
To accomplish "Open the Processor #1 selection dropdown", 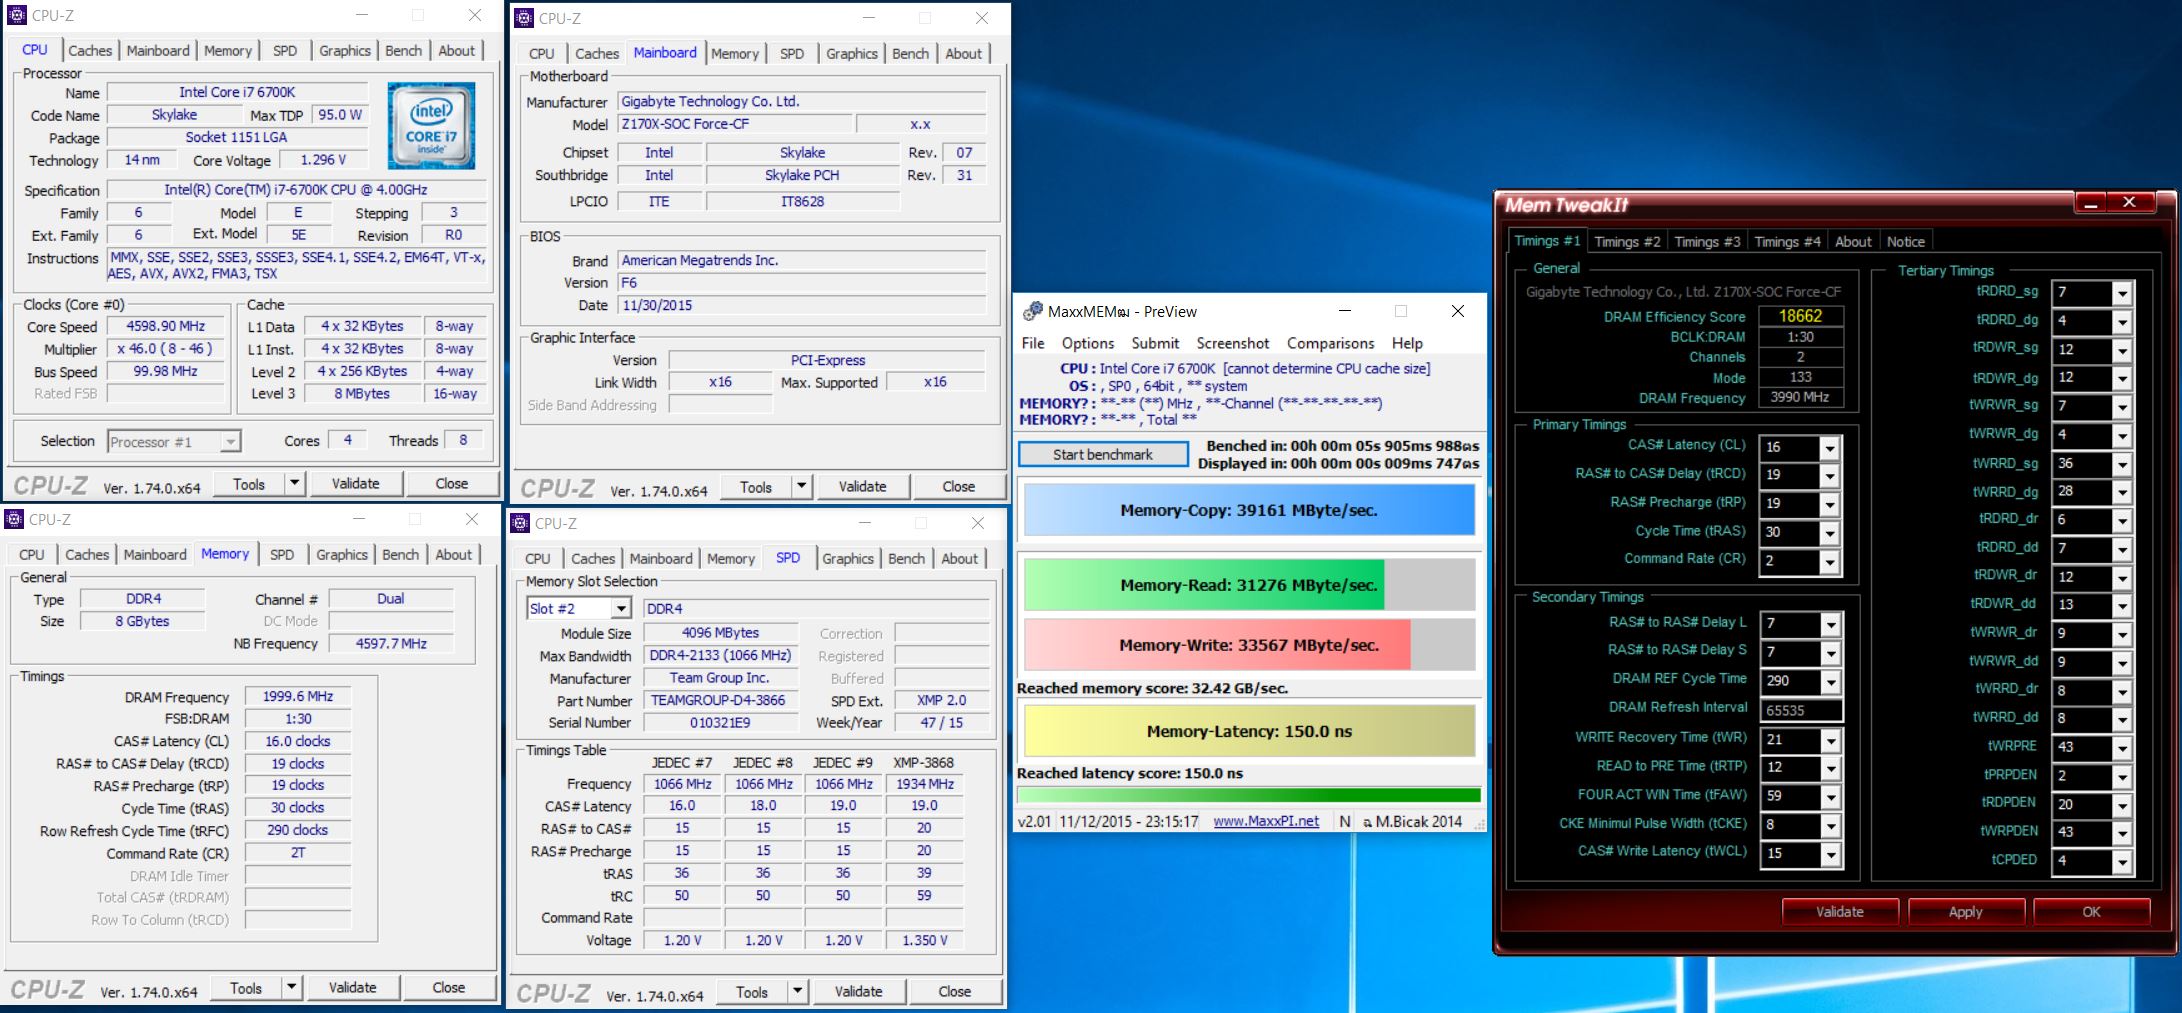I will (x=231, y=441).
